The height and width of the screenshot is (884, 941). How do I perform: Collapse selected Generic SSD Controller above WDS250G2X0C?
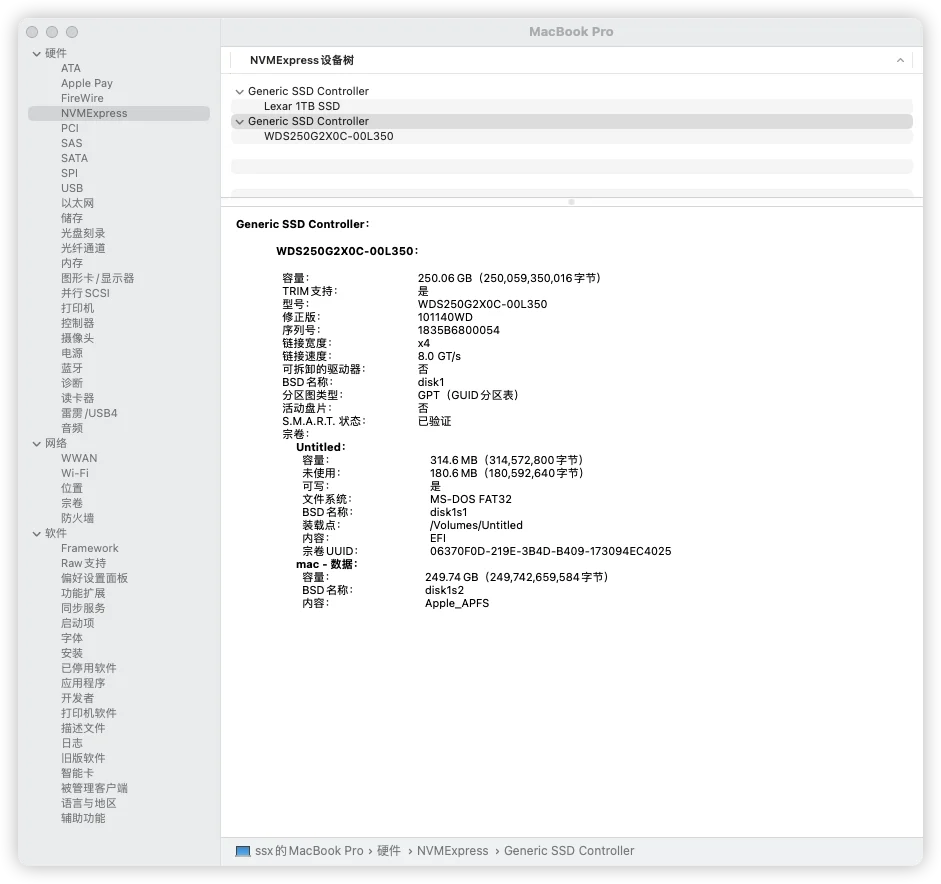coord(239,122)
